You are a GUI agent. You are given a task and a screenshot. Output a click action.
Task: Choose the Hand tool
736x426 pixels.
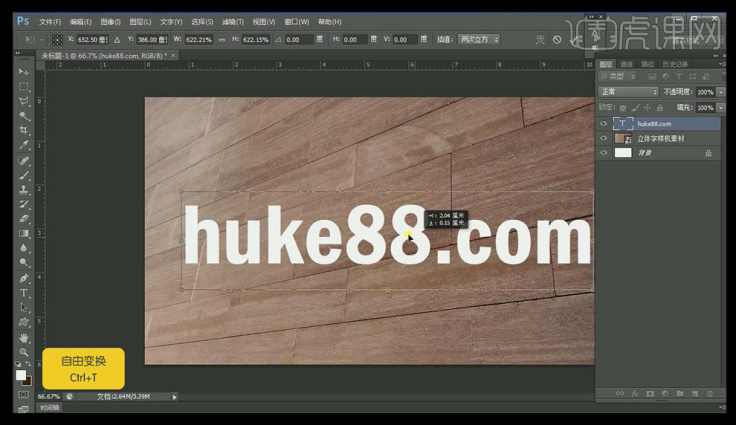(24, 337)
